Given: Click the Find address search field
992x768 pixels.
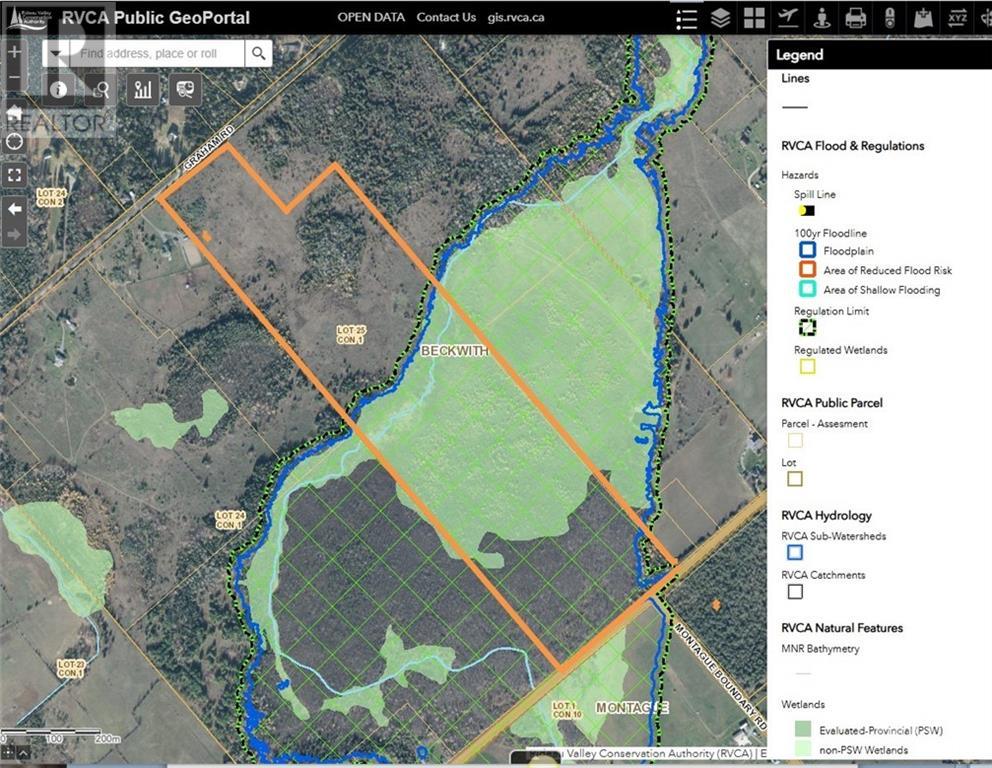Looking at the screenshot, I should (156, 54).
